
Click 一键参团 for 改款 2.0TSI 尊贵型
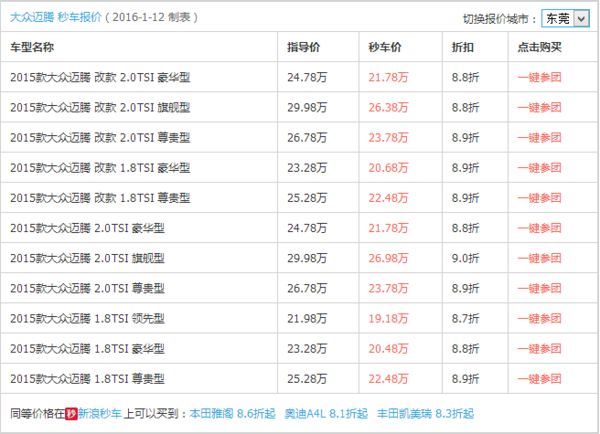click(x=539, y=138)
